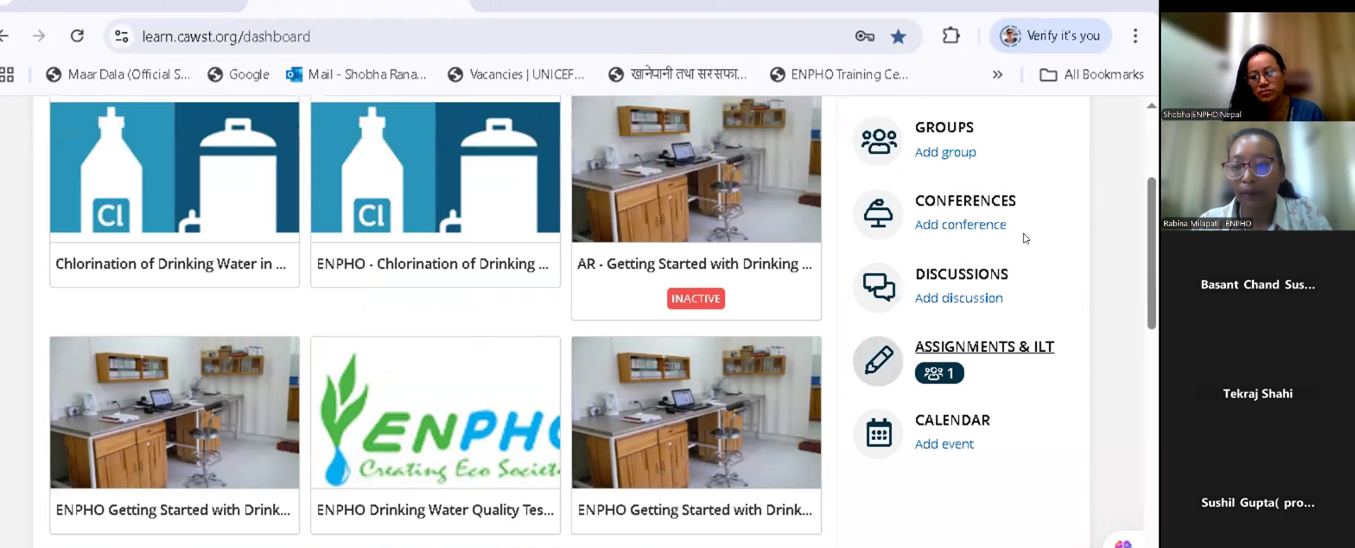Click the Groups people icon
The width and height of the screenshot is (1355, 548).
878,140
